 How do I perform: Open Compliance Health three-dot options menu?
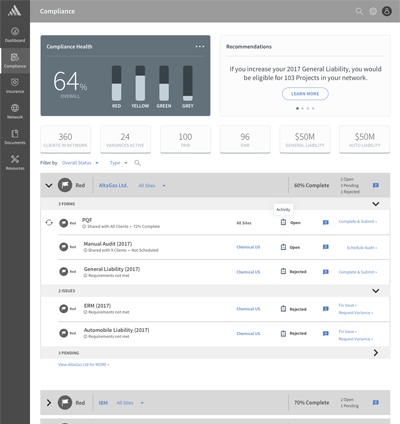click(x=200, y=46)
